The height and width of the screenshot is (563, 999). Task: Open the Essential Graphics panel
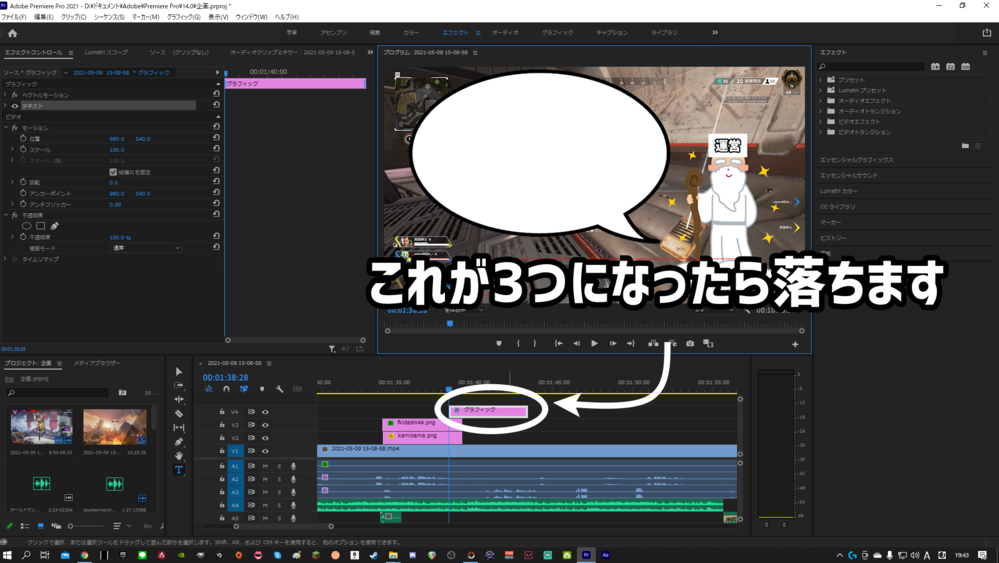point(856,160)
